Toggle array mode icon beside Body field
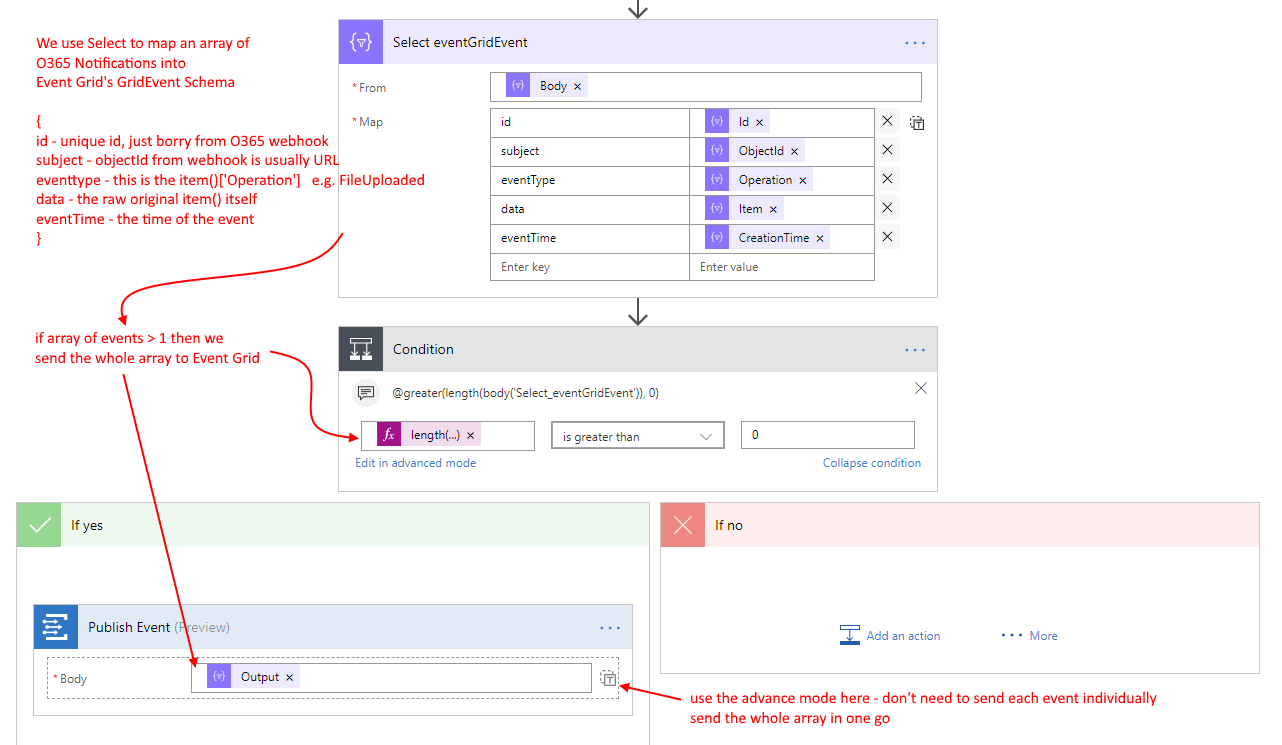The image size is (1282, 745). (608, 678)
